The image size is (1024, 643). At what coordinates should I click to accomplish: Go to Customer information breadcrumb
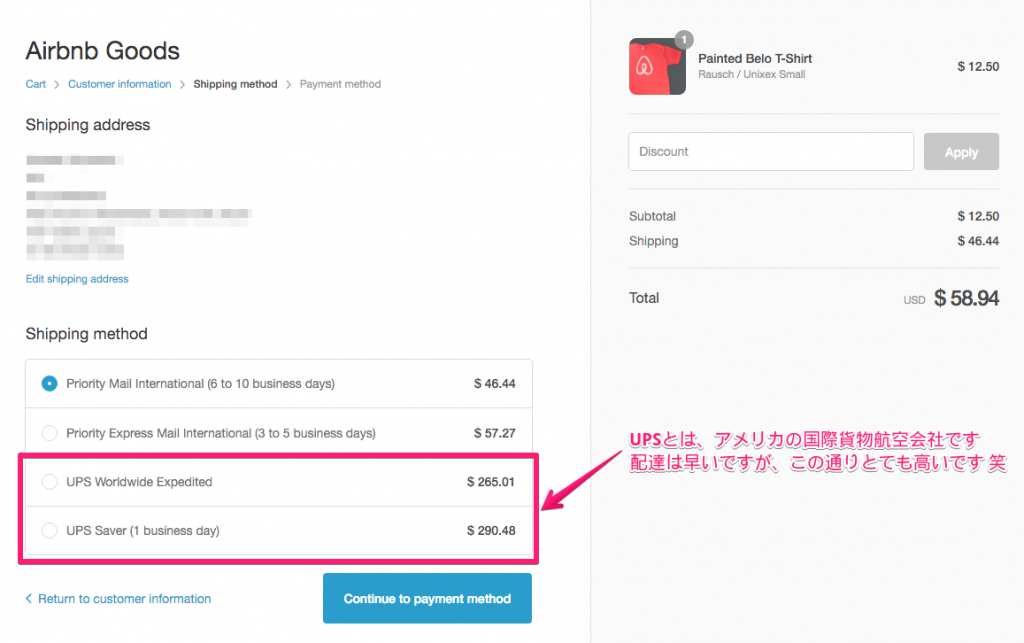[x=120, y=84]
